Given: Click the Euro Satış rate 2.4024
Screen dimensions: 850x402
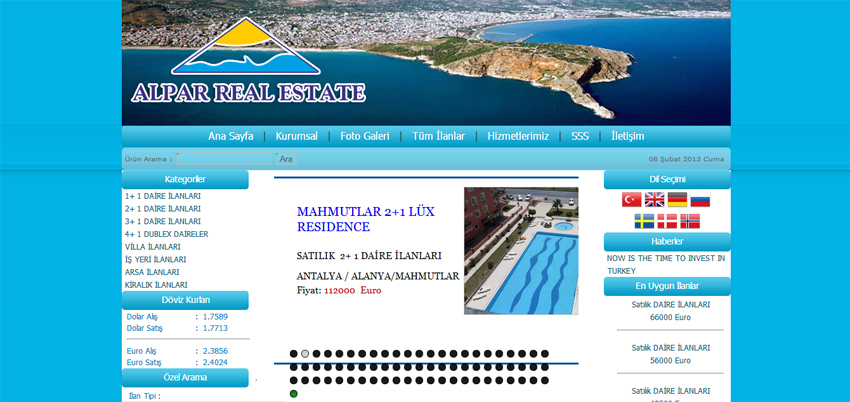Looking at the screenshot, I should pos(215,362).
